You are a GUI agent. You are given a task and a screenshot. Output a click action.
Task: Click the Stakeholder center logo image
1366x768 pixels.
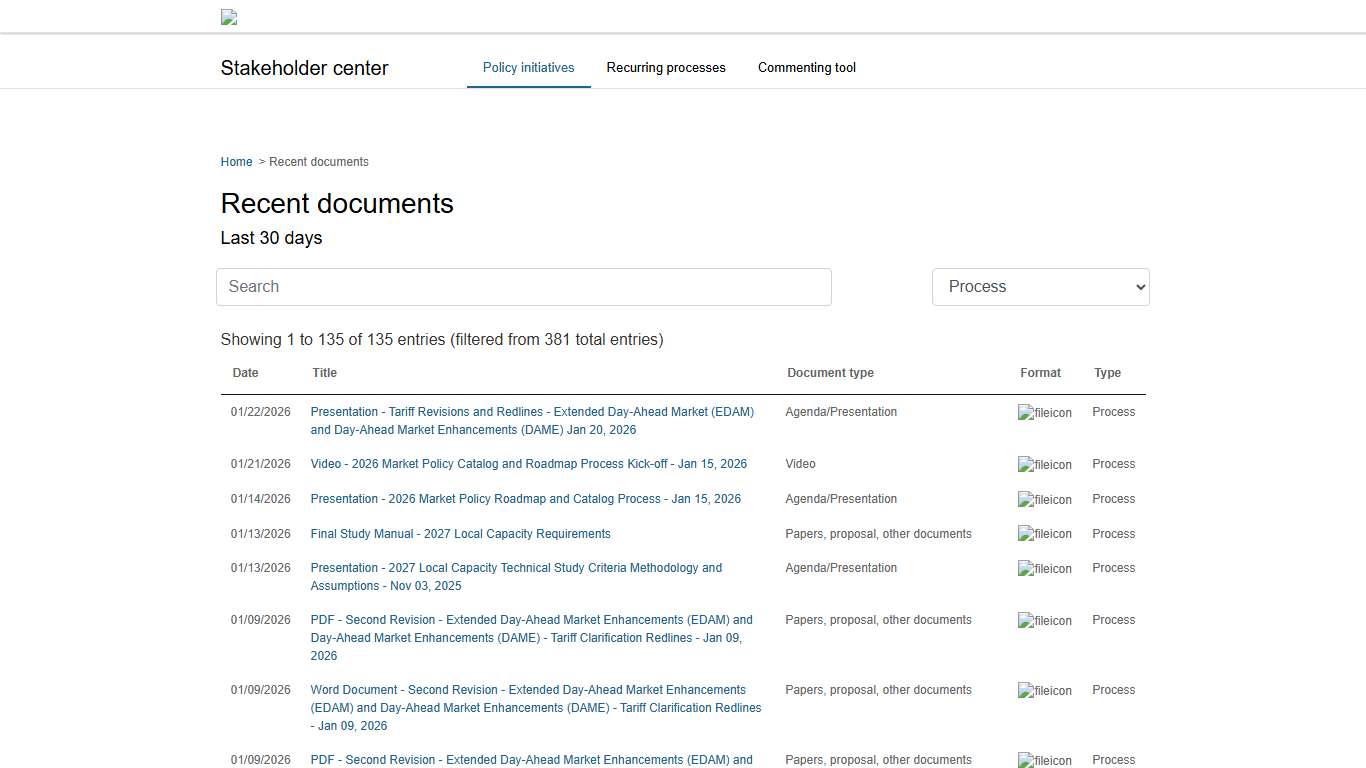228,17
